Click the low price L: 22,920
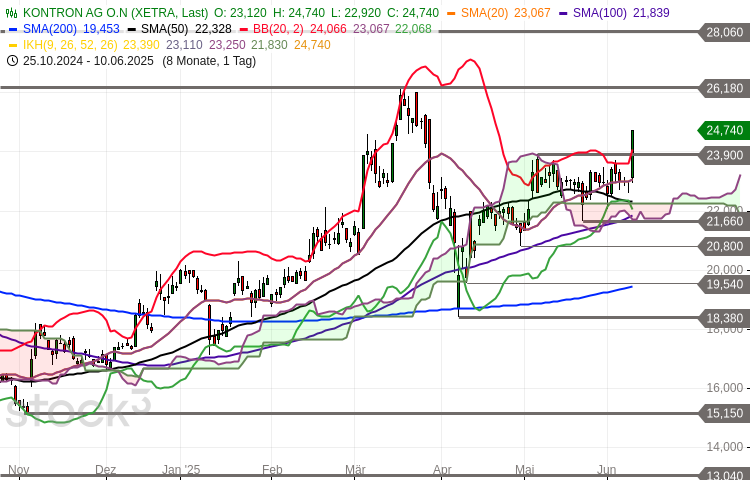The width and height of the screenshot is (750, 480). [x=354, y=13]
